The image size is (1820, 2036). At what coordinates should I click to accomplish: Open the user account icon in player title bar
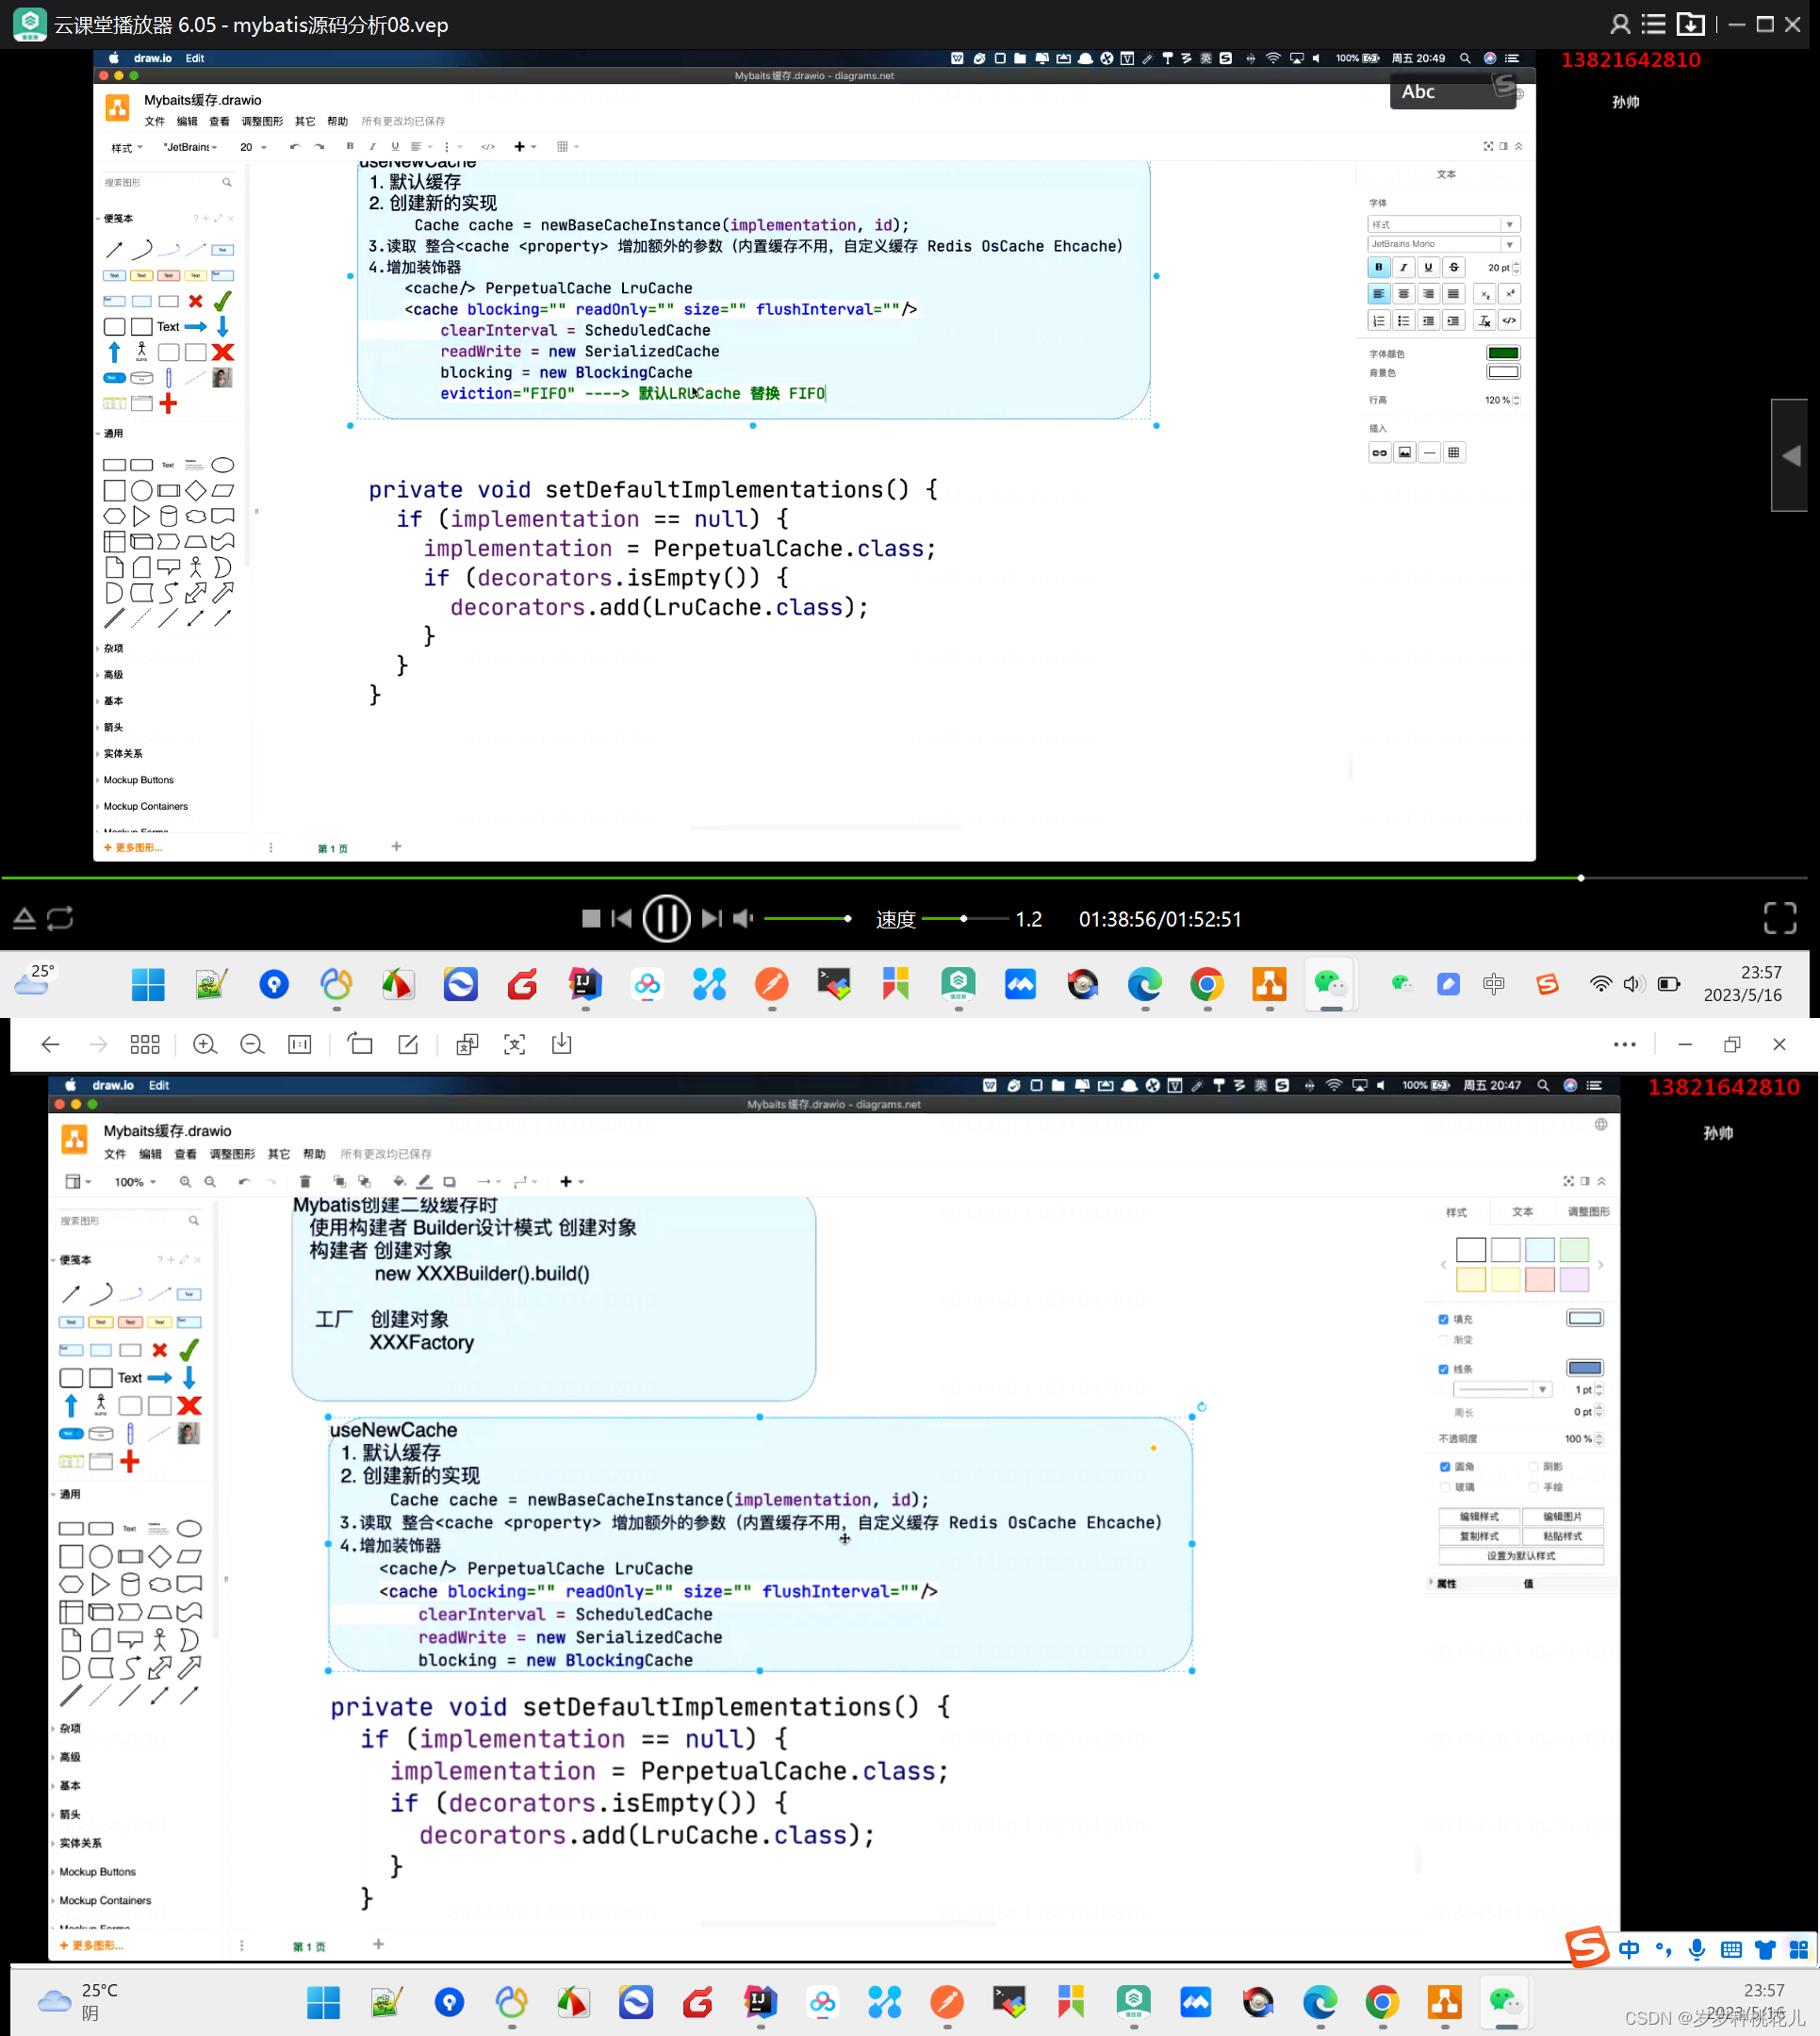[1620, 24]
